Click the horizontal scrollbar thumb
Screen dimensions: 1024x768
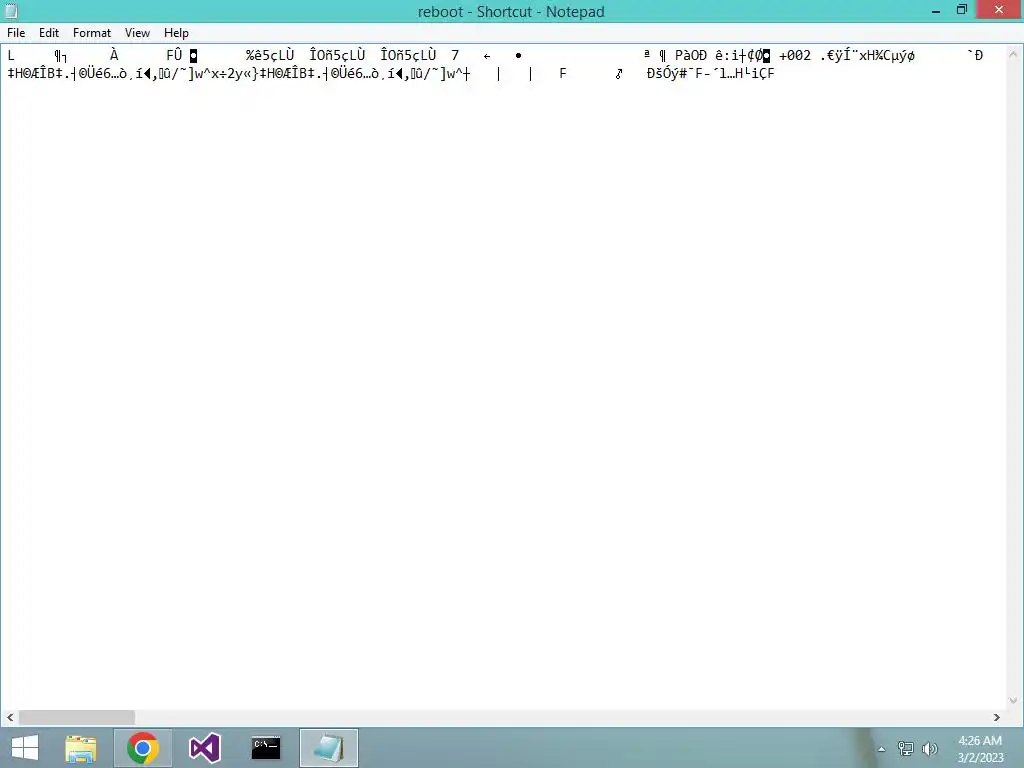coord(76,717)
